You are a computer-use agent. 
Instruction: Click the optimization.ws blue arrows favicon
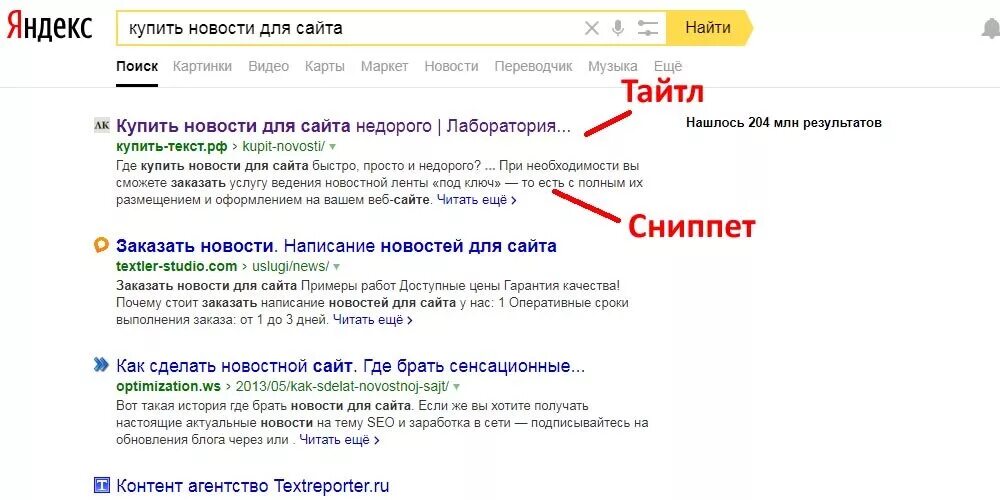coord(101,365)
